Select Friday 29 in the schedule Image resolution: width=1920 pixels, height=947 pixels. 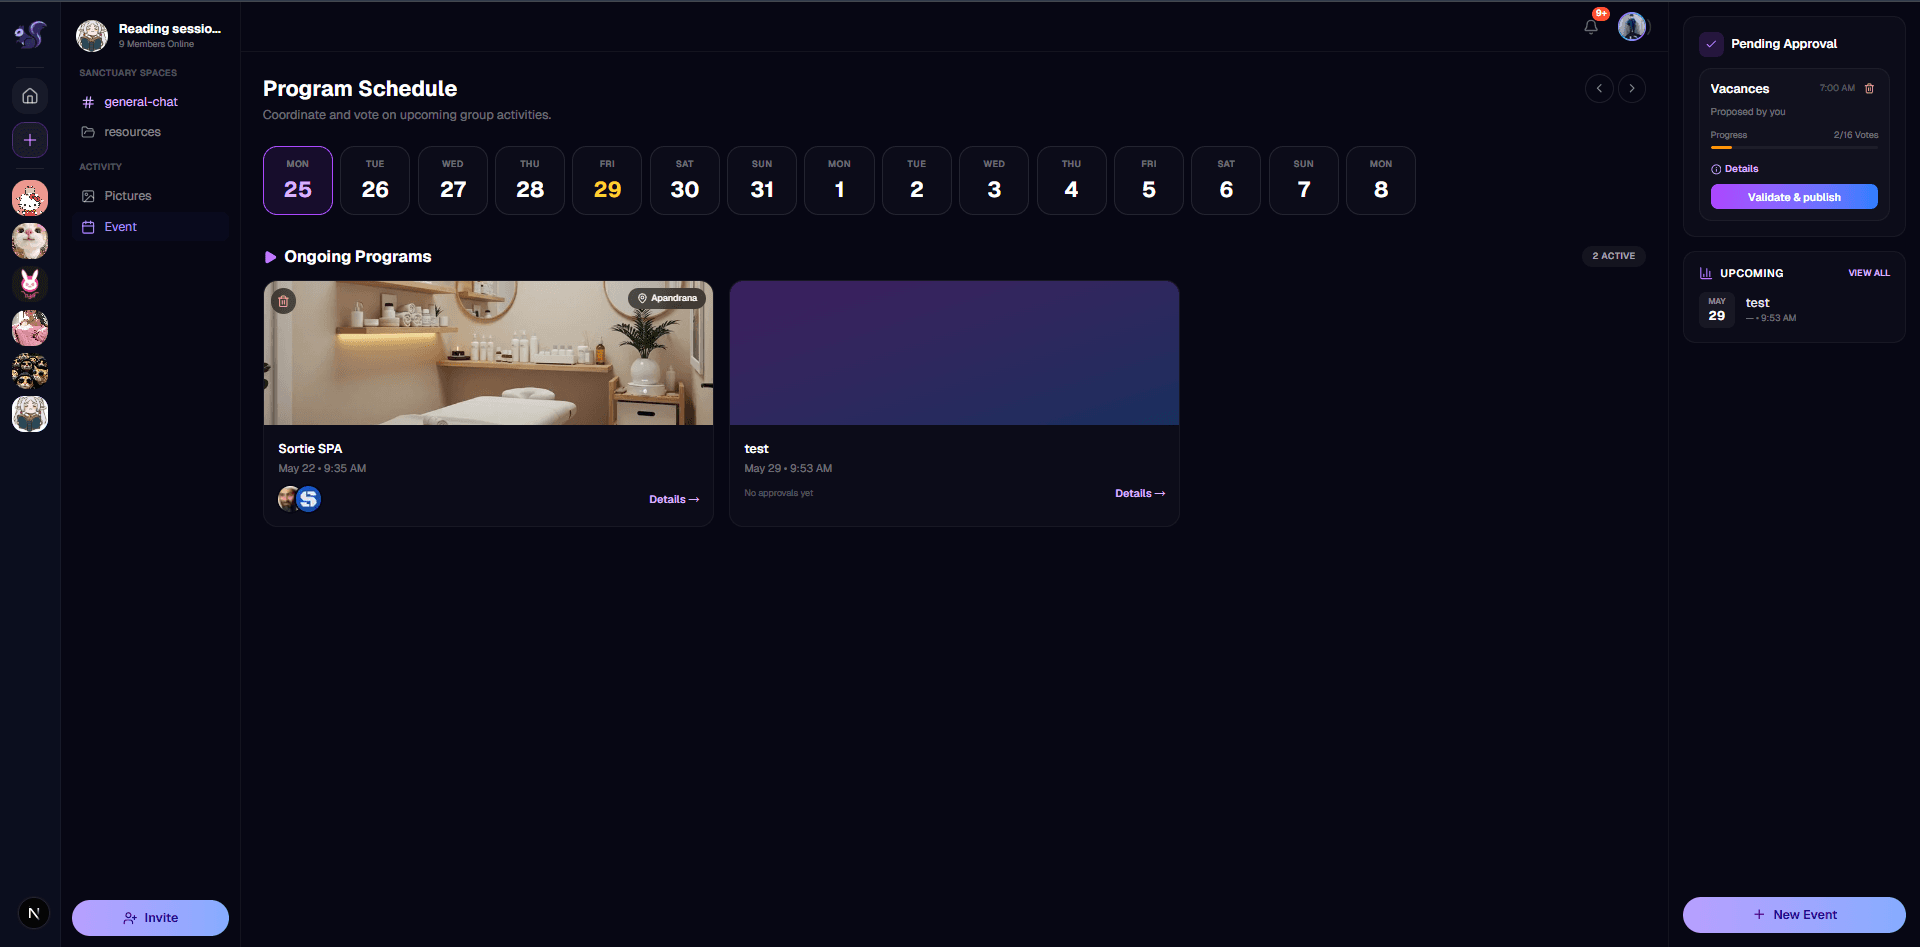[607, 180]
